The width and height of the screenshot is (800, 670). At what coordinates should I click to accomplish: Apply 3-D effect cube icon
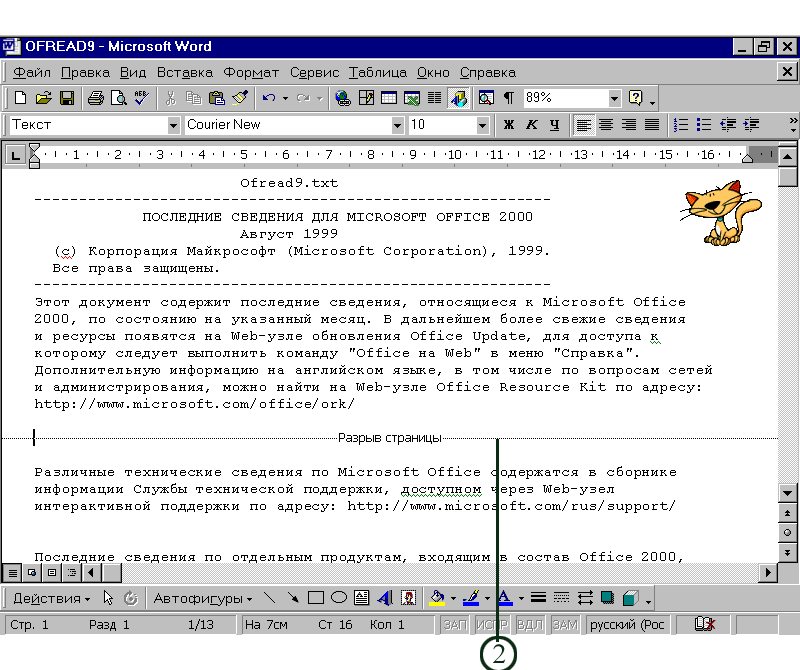tap(631, 598)
